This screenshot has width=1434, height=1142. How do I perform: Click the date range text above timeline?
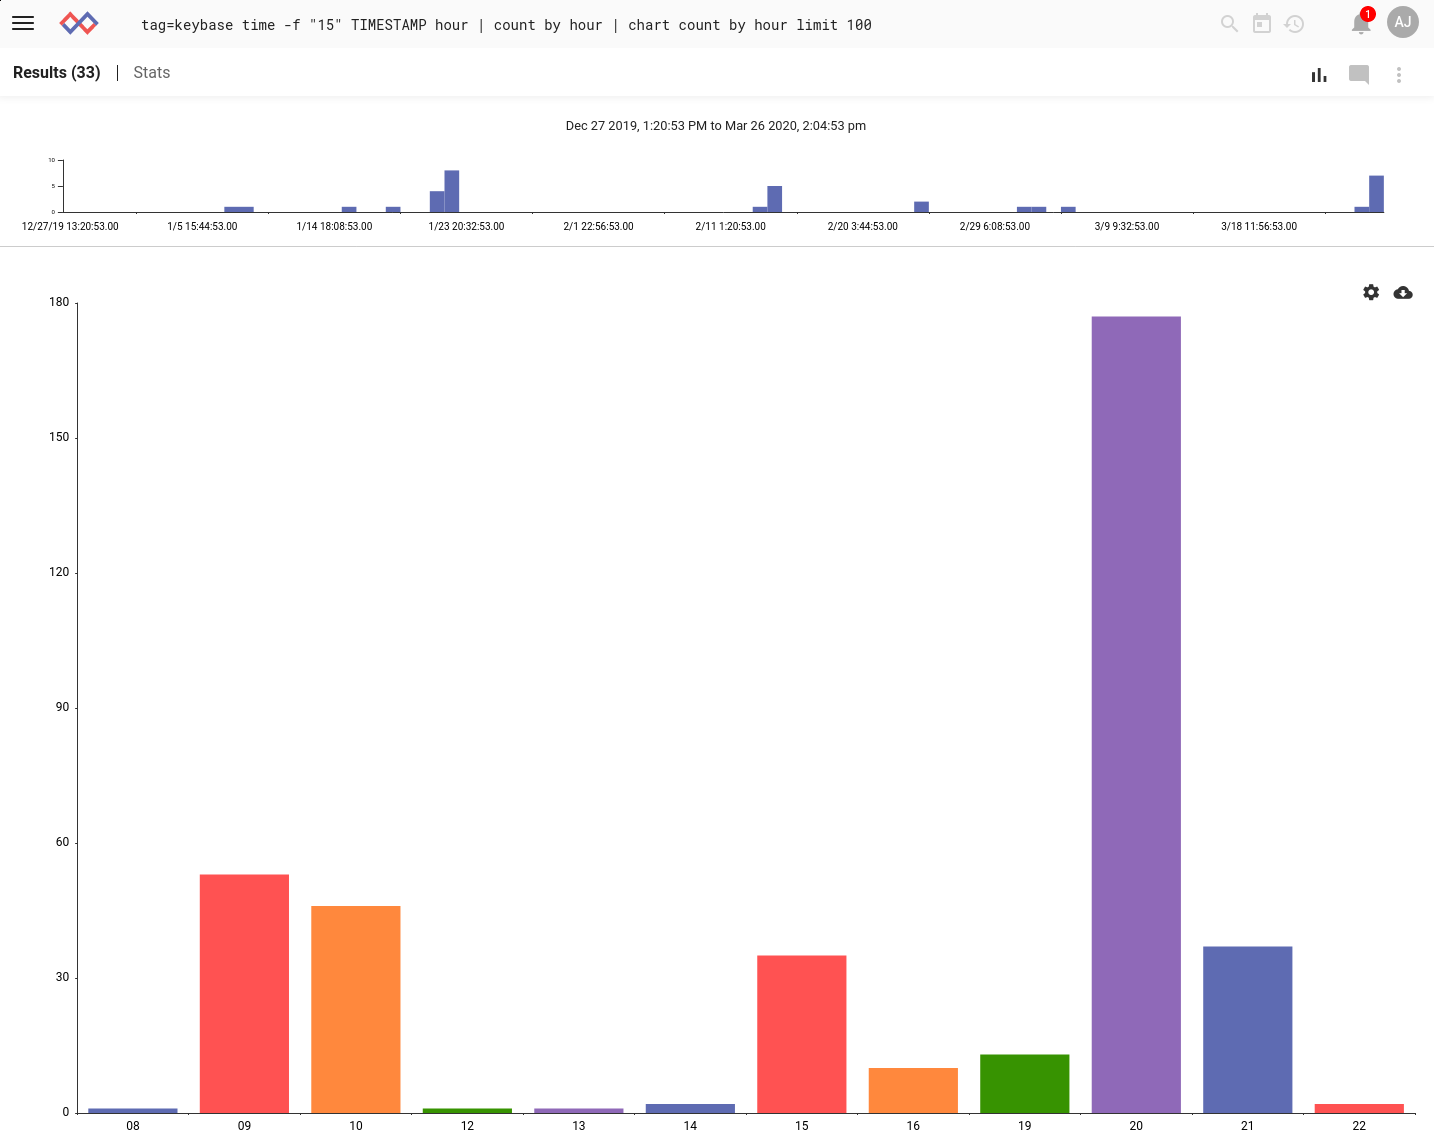[x=716, y=126]
